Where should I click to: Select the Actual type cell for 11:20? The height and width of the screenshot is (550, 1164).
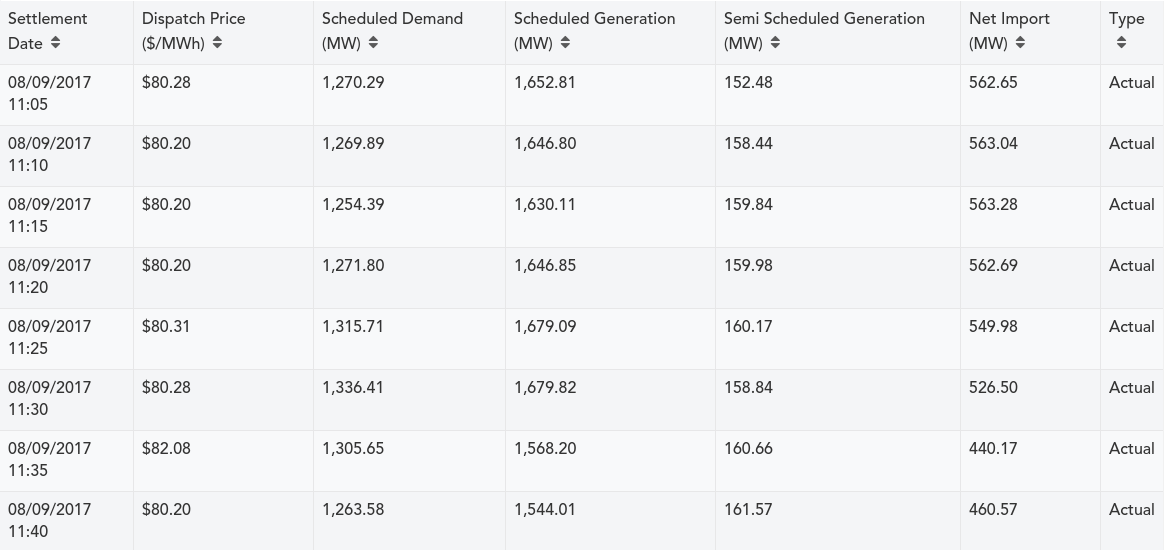click(1131, 265)
